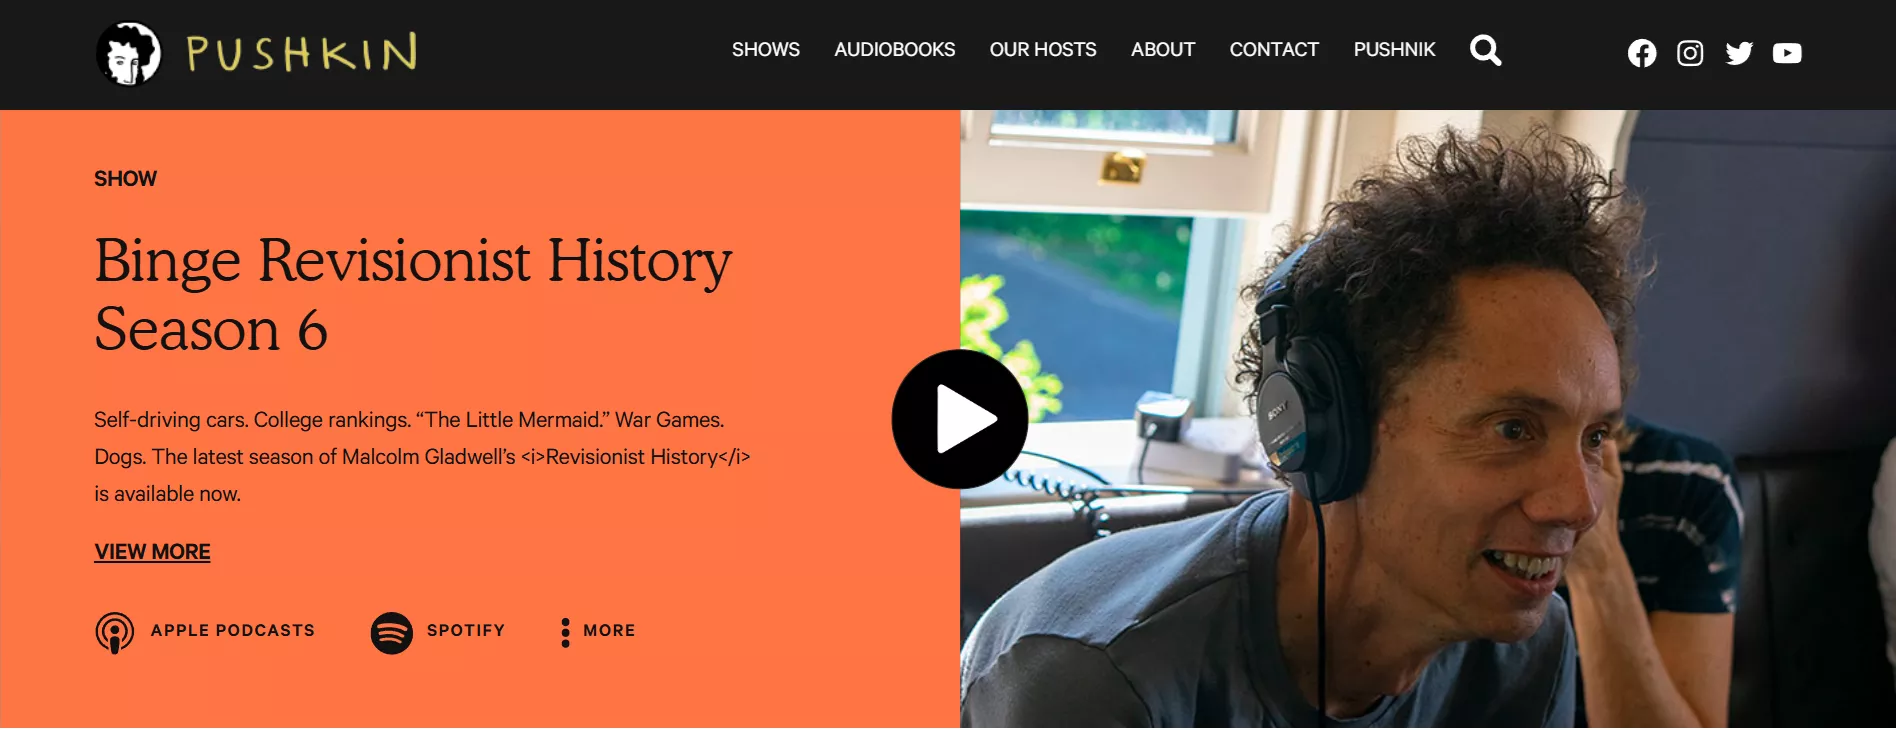Play the Revisionist History trailer
Viewport: 1896px width, 730px height.
pos(960,419)
